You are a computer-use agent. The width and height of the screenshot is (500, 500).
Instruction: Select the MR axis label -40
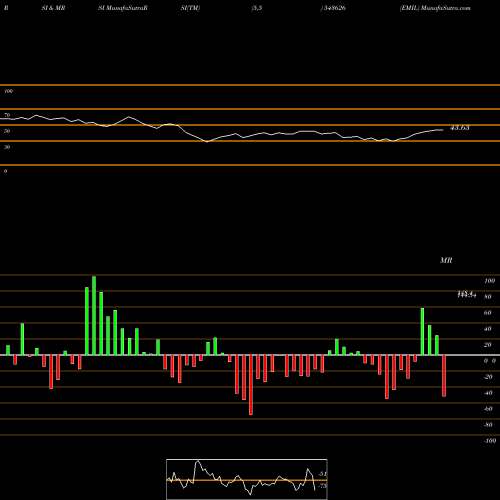tap(488, 393)
